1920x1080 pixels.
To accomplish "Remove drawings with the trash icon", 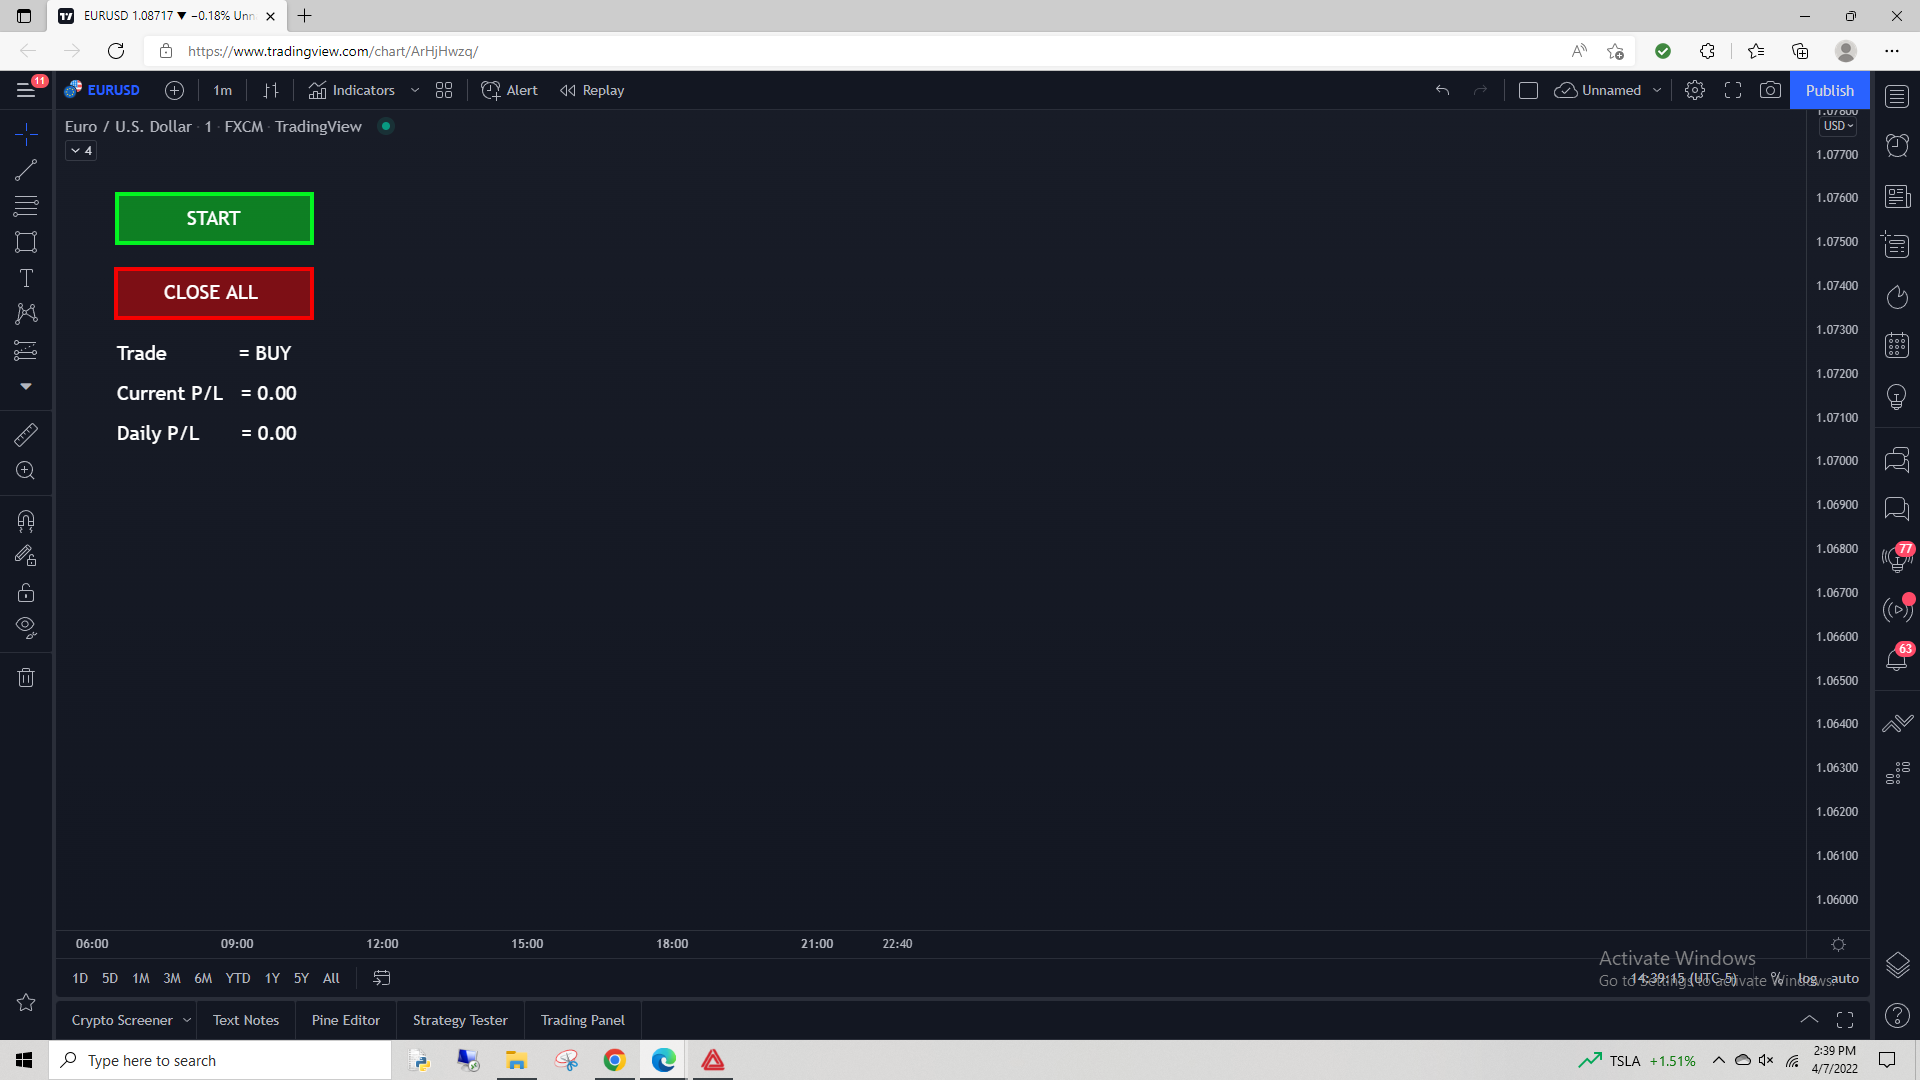I will click(x=26, y=678).
